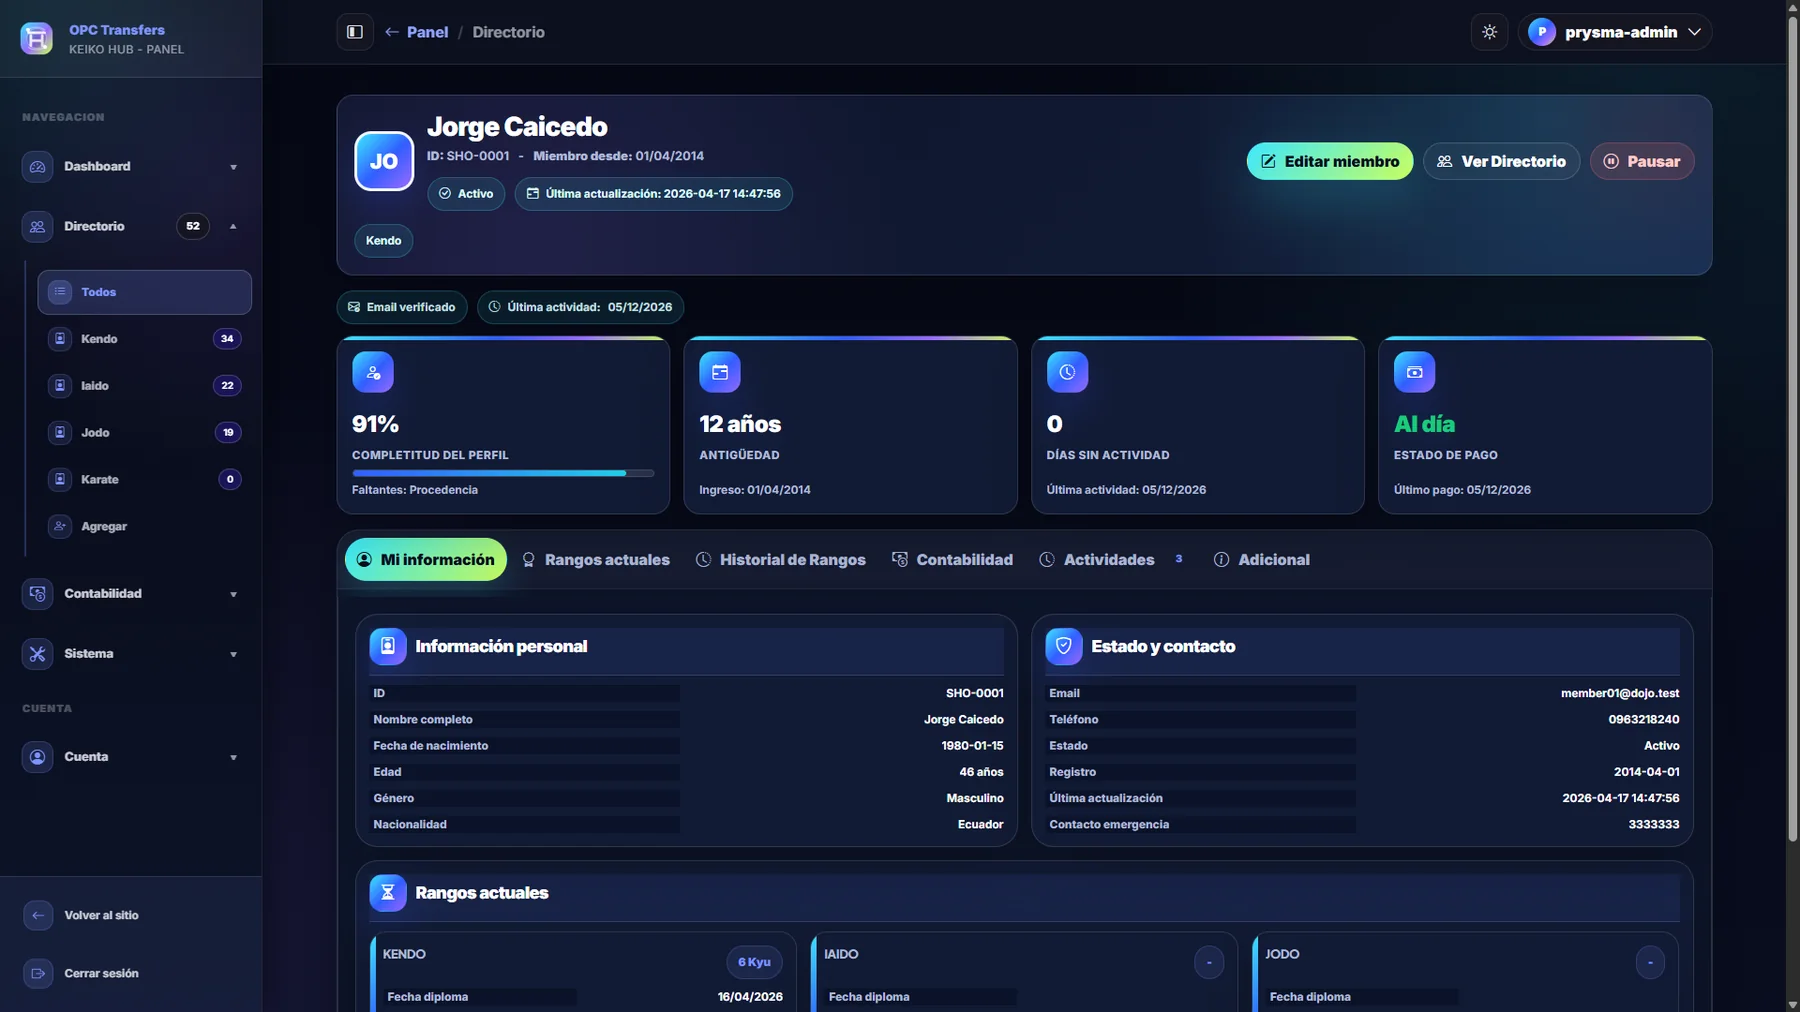Select the Mi información tab
Screen dimensions: 1800x1012
click(x=426, y=560)
